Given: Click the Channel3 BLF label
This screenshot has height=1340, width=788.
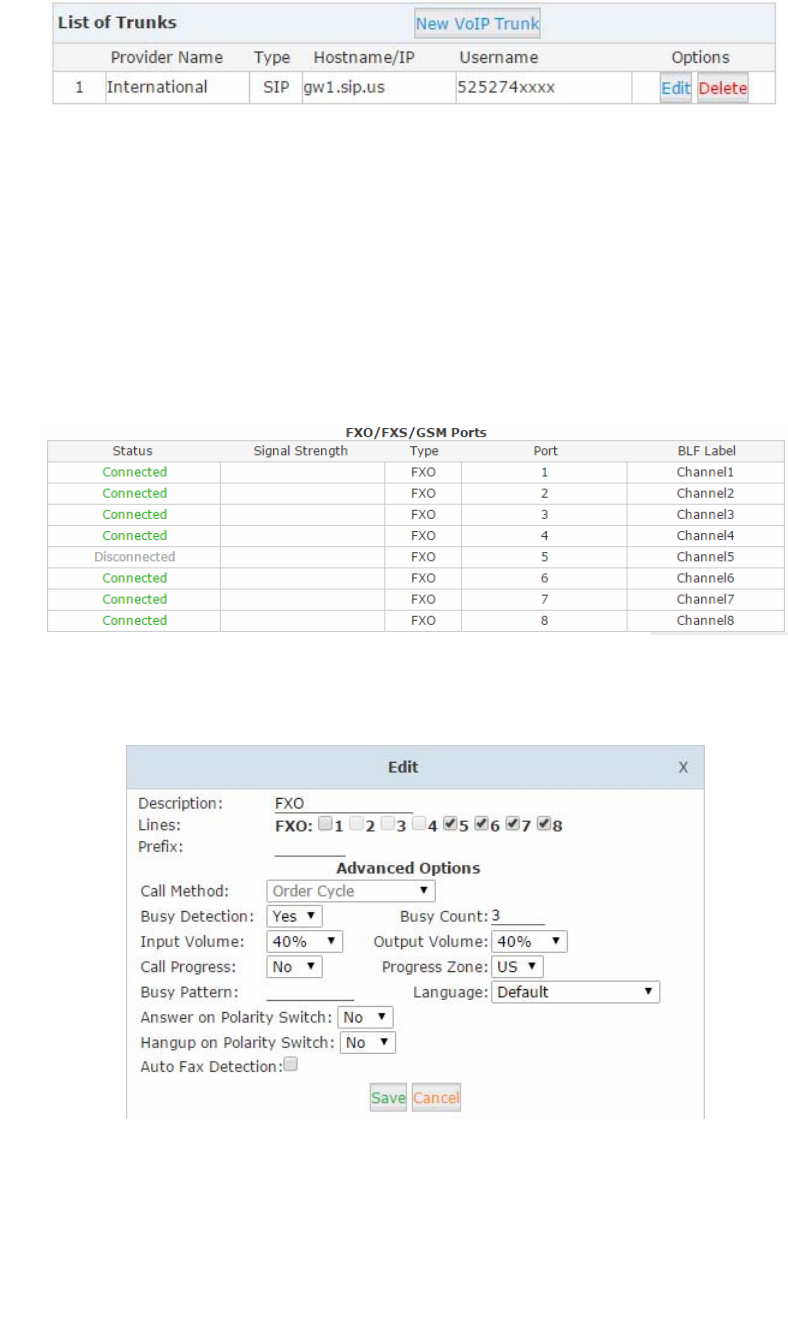Looking at the screenshot, I should tap(706, 514).
